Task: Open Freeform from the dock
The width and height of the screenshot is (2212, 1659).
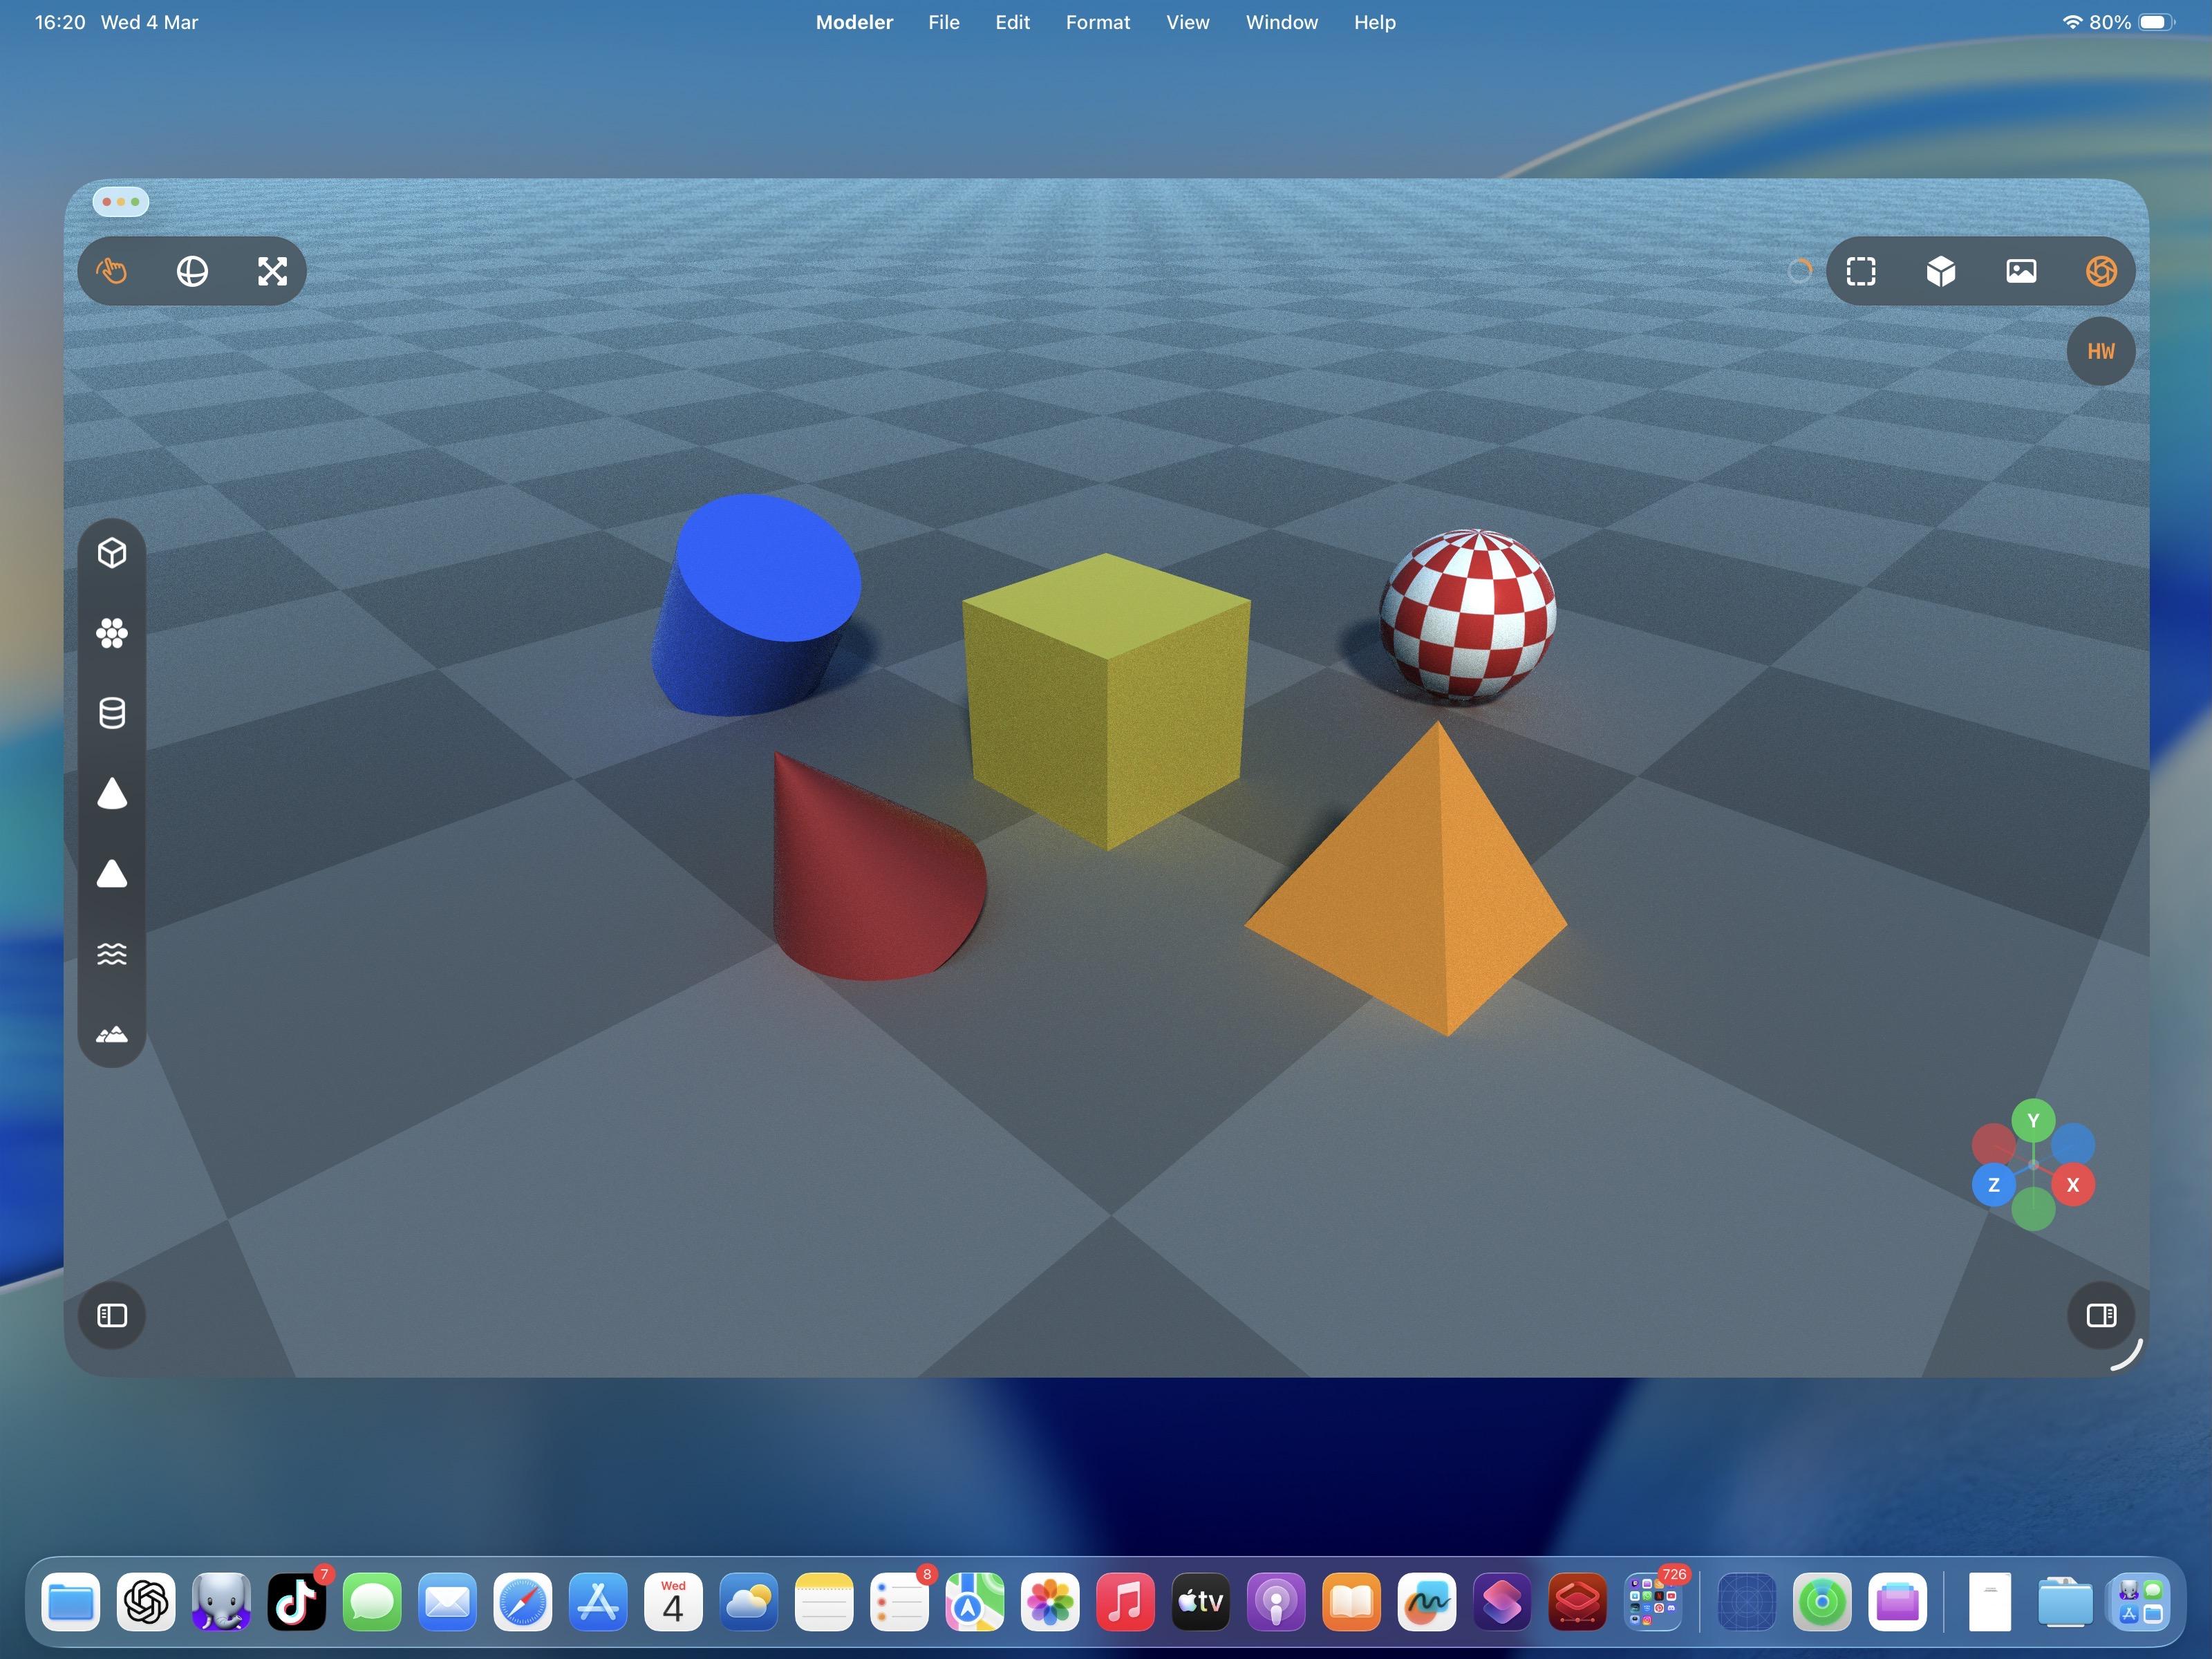Action: pos(1427,1603)
